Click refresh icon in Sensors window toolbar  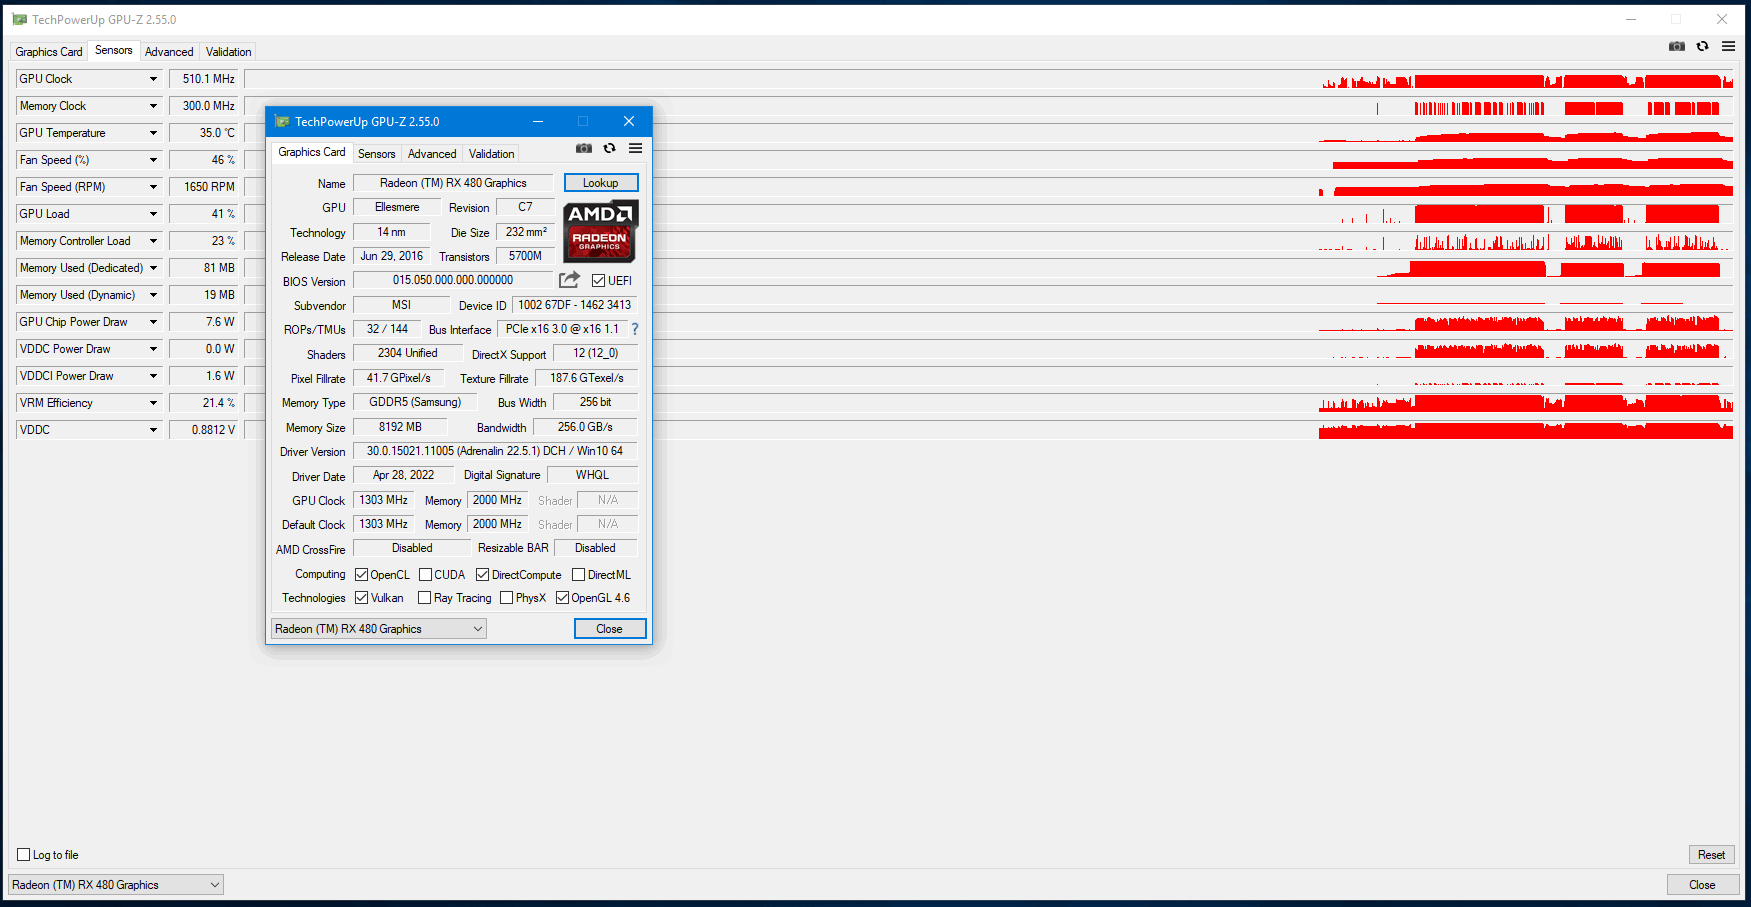click(x=1702, y=46)
